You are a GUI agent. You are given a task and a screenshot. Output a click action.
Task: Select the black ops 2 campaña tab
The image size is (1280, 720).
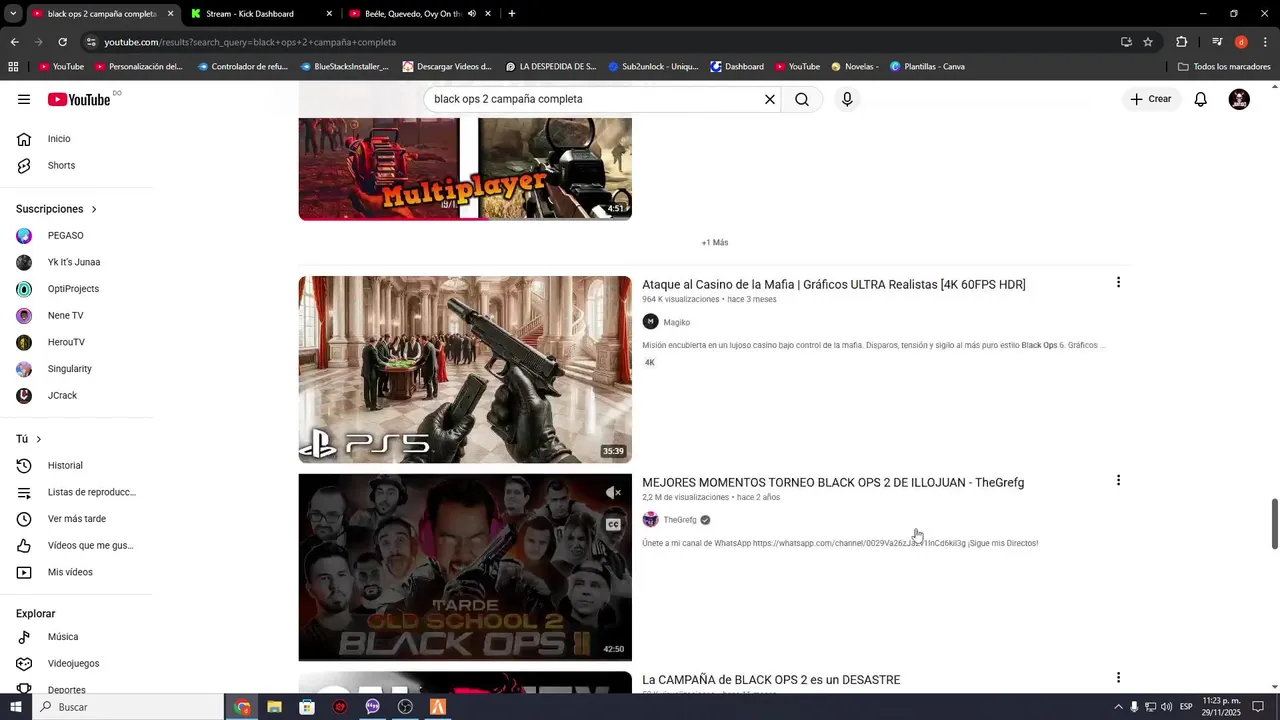(101, 14)
